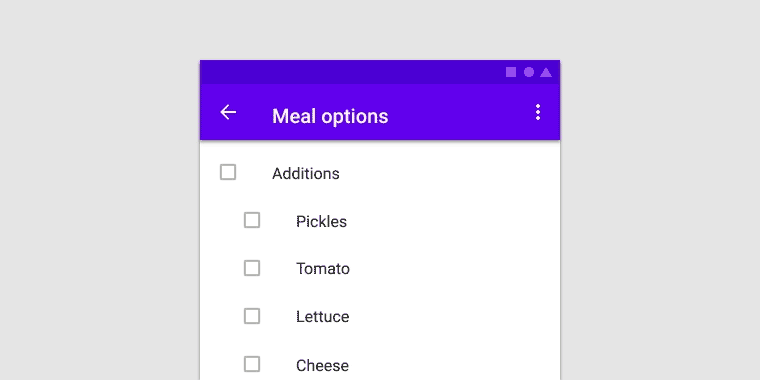Click the Additions label text
760x380 pixels.
tap(305, 173)
